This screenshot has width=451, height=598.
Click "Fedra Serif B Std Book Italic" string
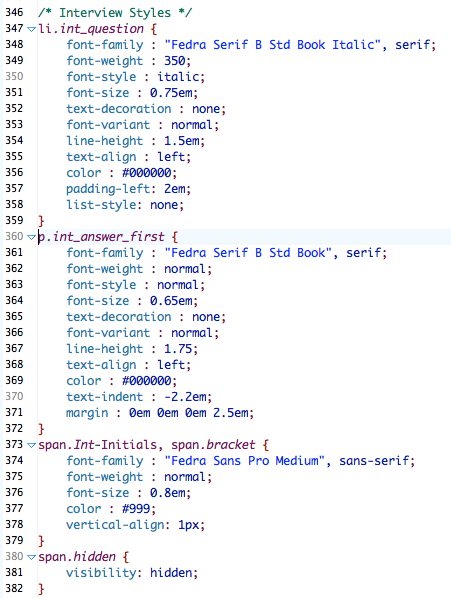273,45
